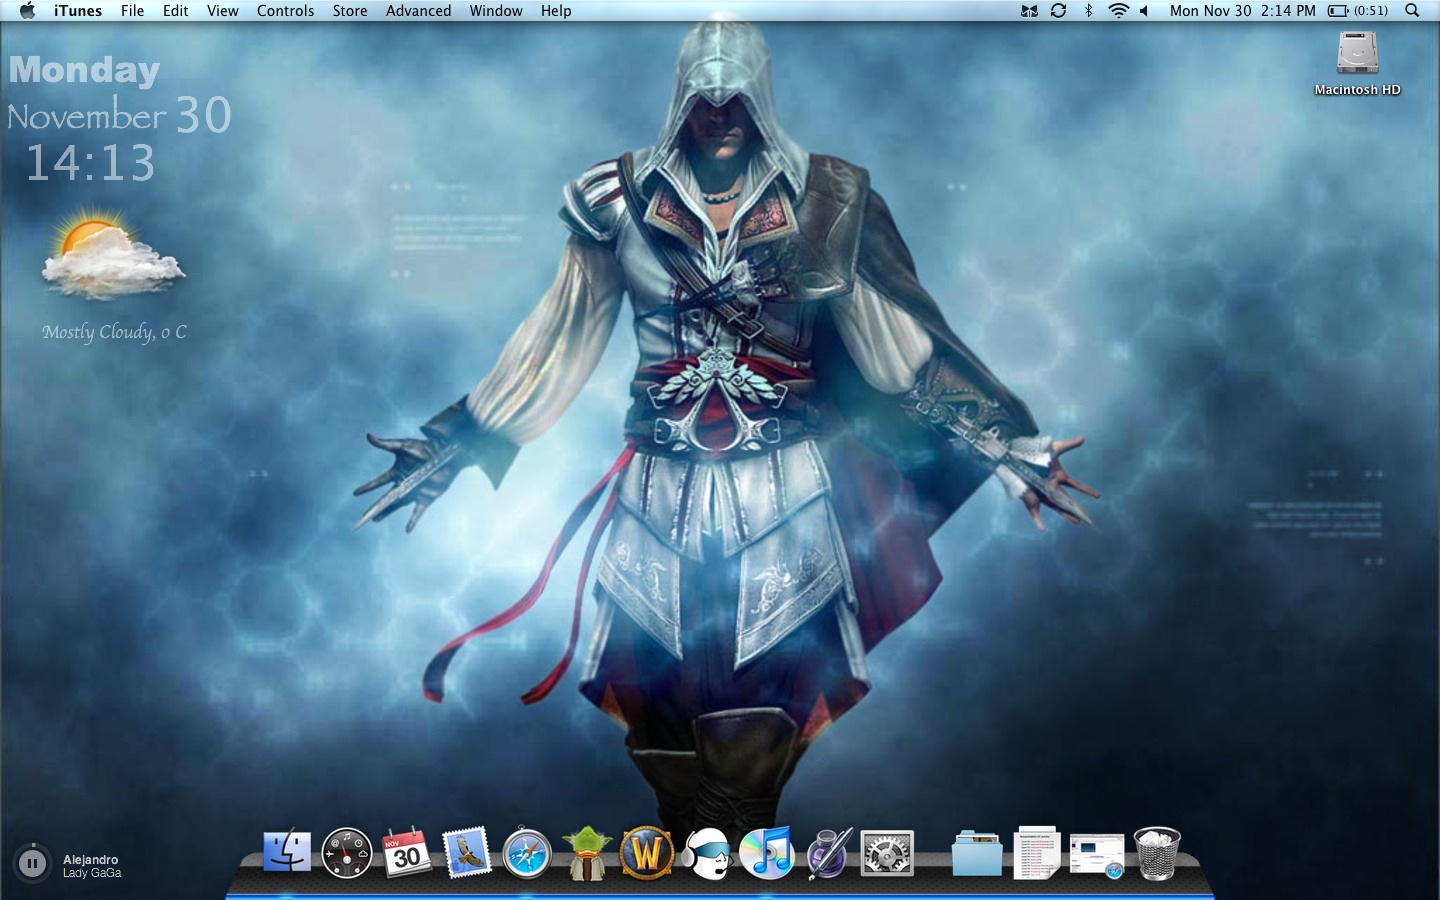Open iTunes music note icon in dock
Viewport: 1440px width, 900px height.
(x=767, y=853)
